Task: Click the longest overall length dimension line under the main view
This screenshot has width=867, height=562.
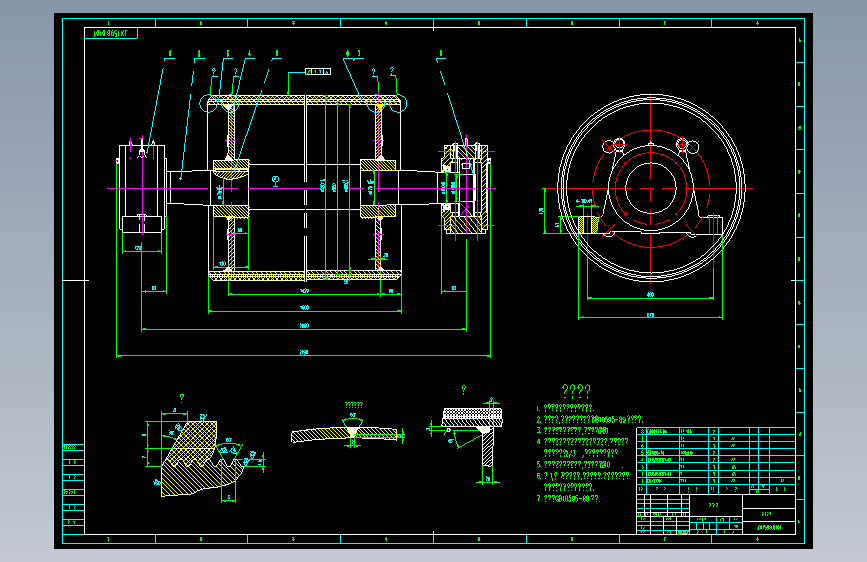Action: point(304,356)
